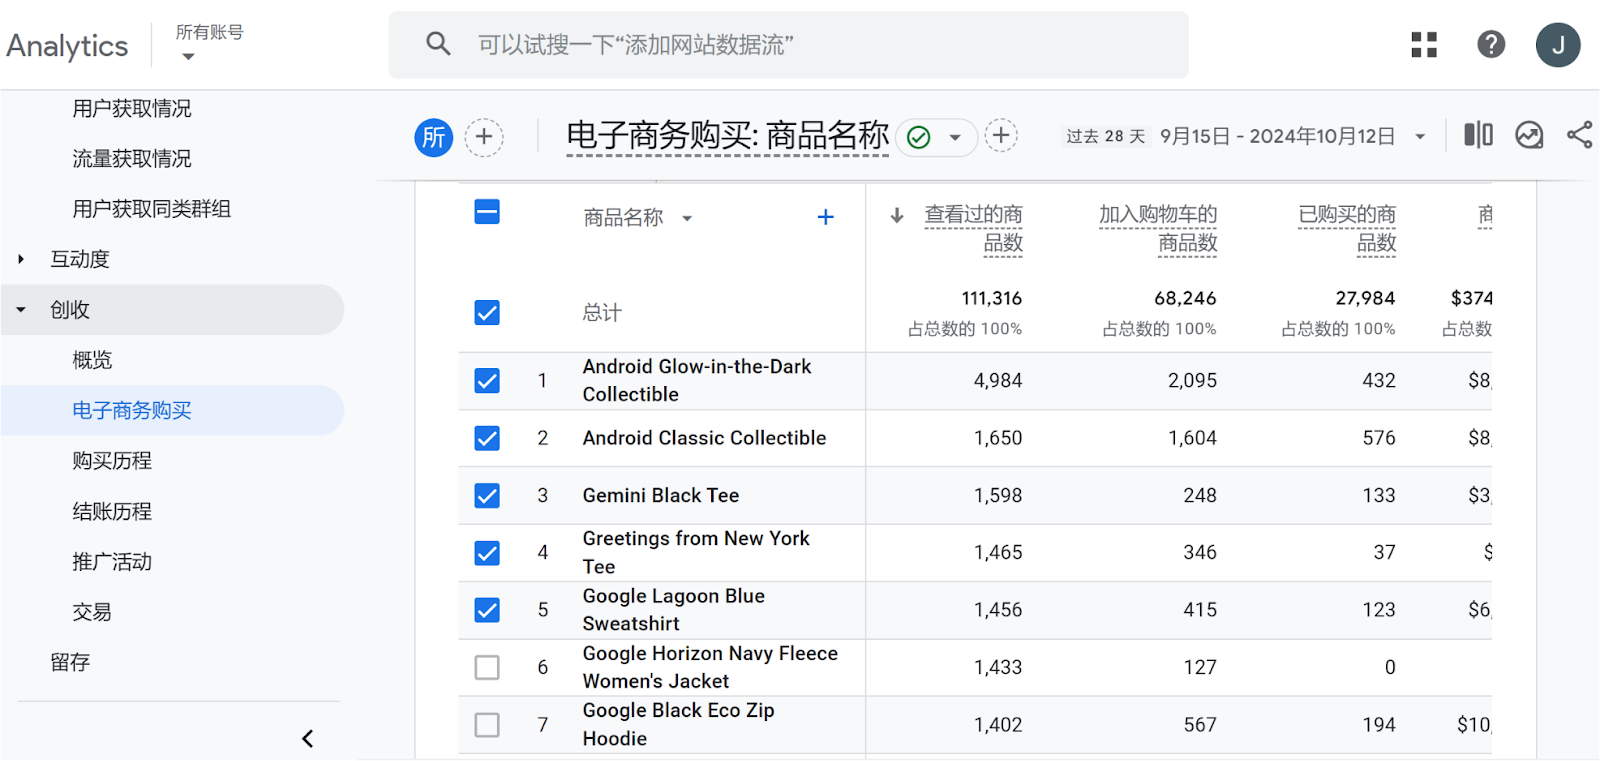The height and width of the screenshot is (761, 1600).
Task: Sort by 查看过的商品数 column header
Action: coord(974,228)
